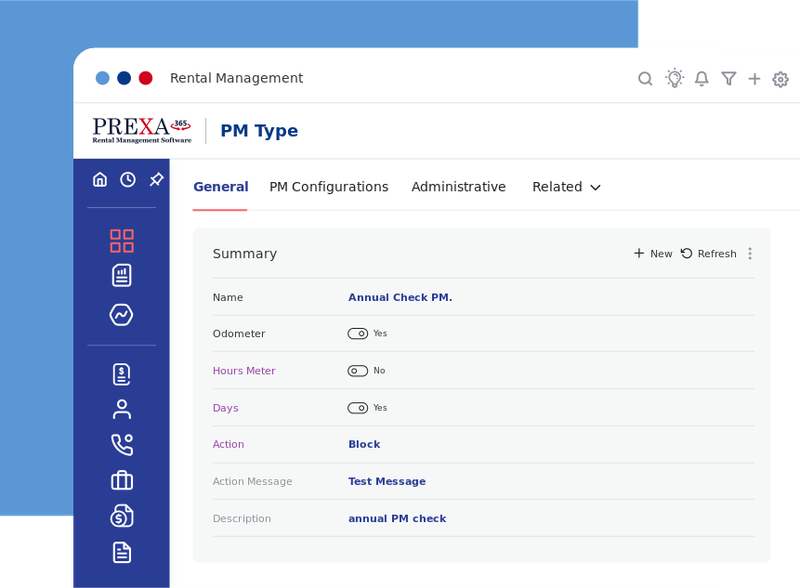Toggle the Odometer switch off

(x=359, y=334)
